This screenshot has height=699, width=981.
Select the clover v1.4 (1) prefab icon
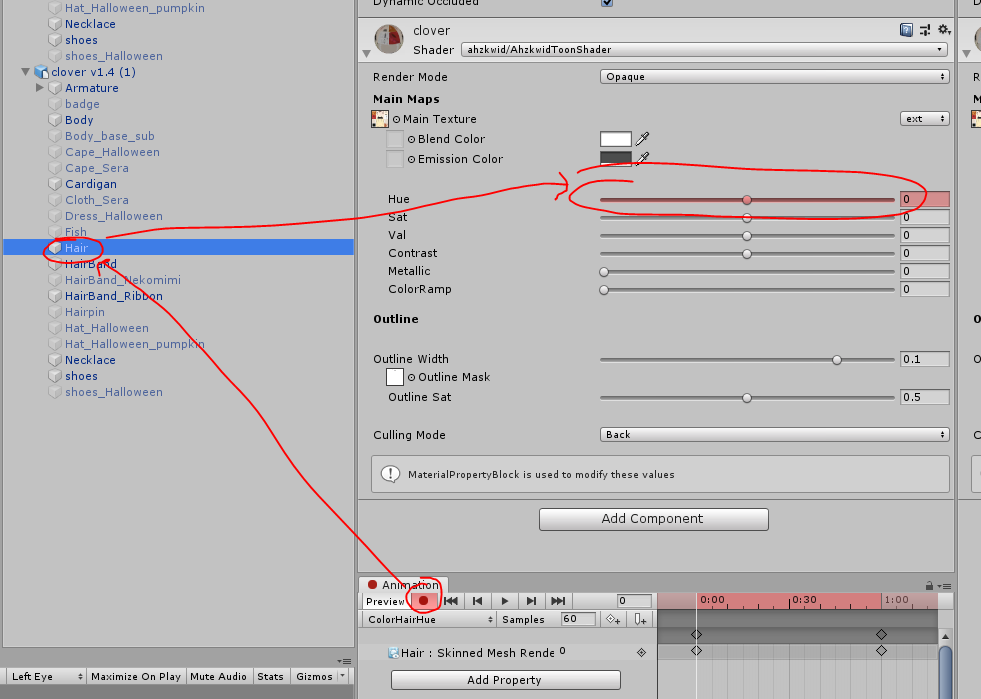(x=41, y=72)
